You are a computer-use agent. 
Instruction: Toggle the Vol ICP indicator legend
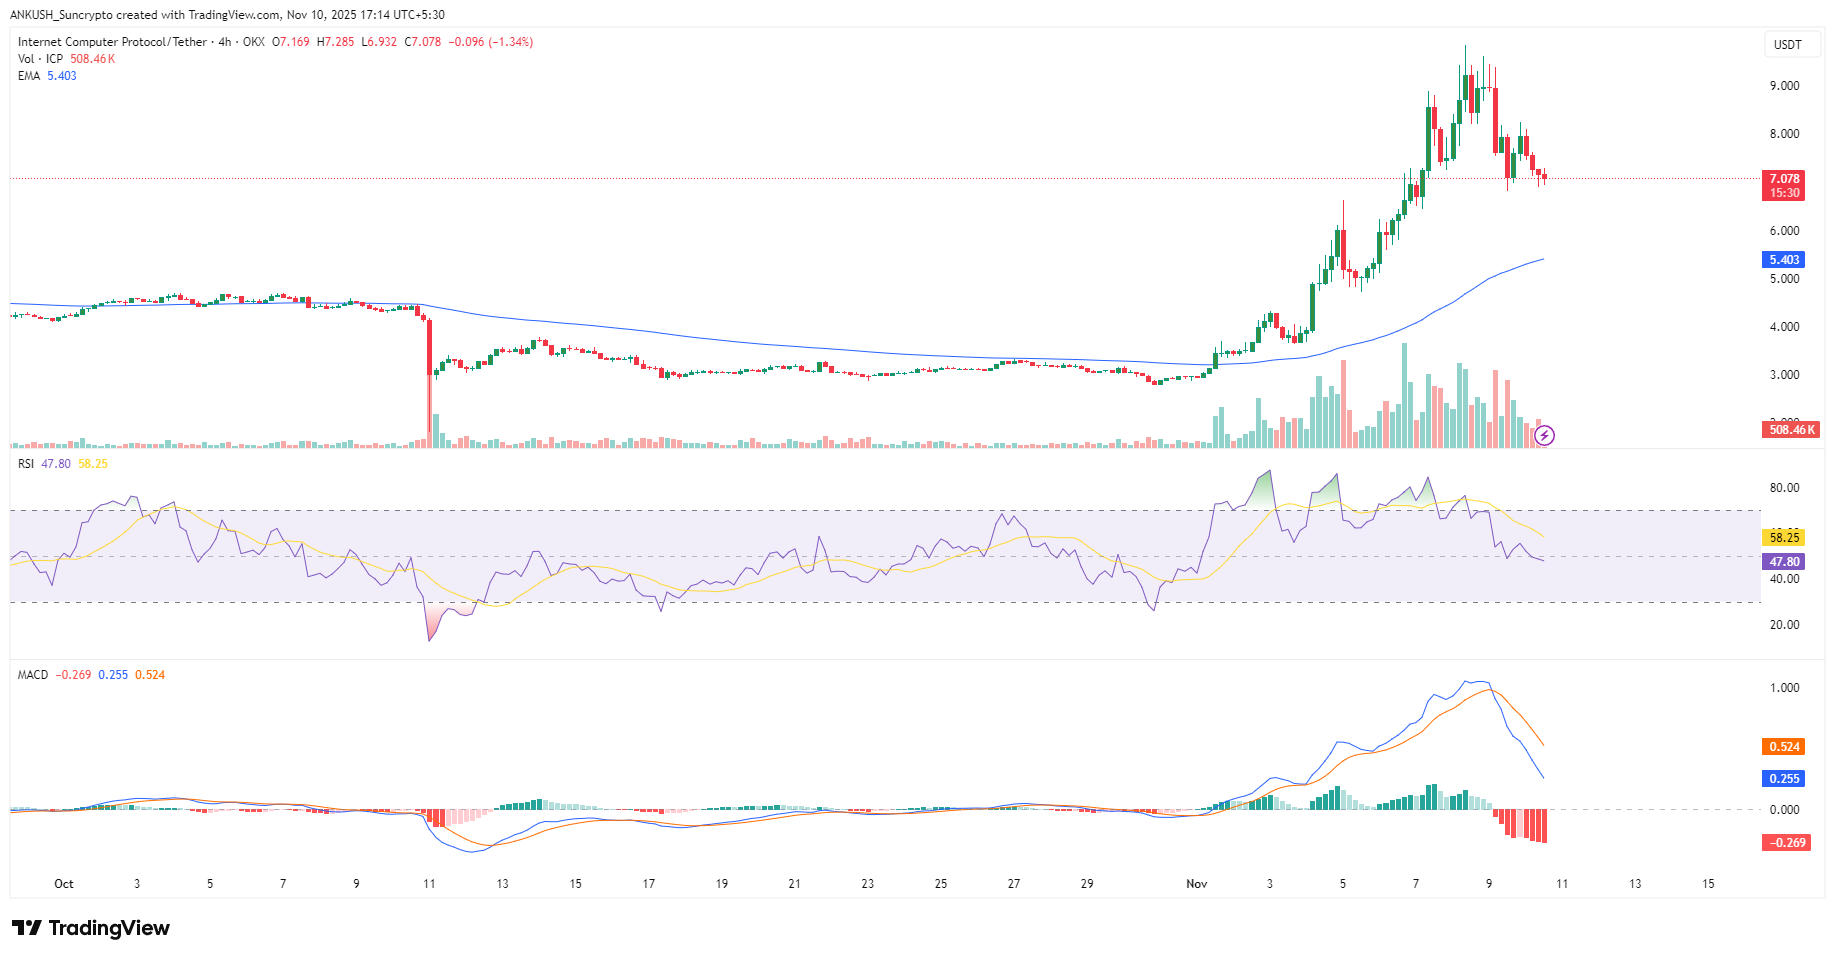click(38, 58)
